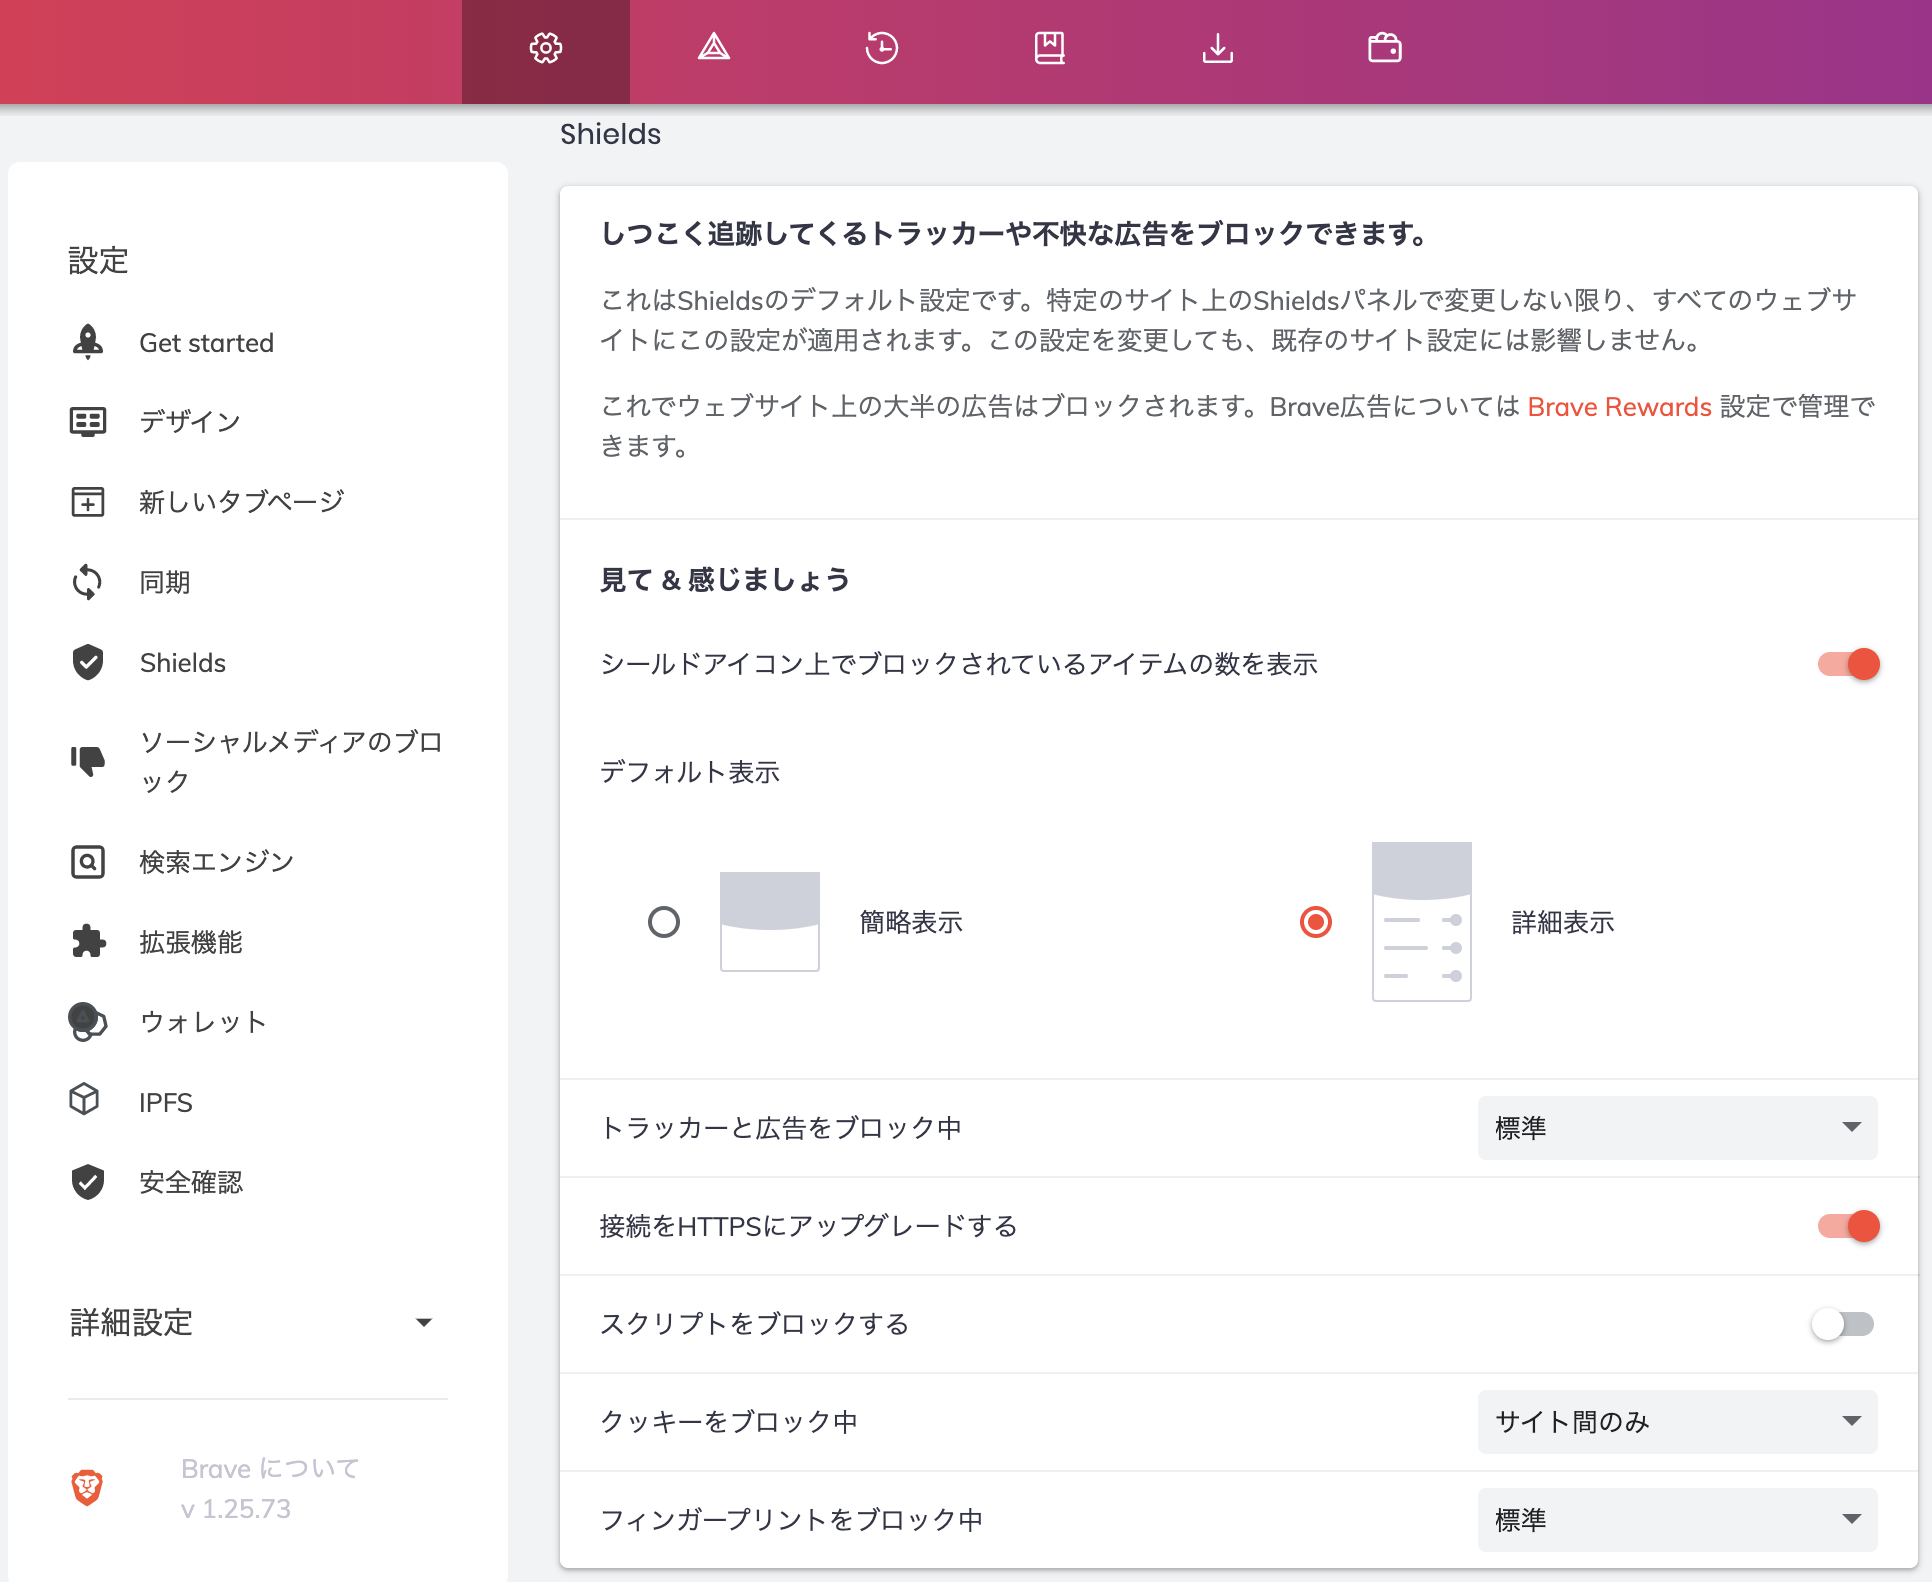This screenshot has height=1582, width=1932.
Task: Open Wallet icon in top toolbar
Action: point(1385,47)
